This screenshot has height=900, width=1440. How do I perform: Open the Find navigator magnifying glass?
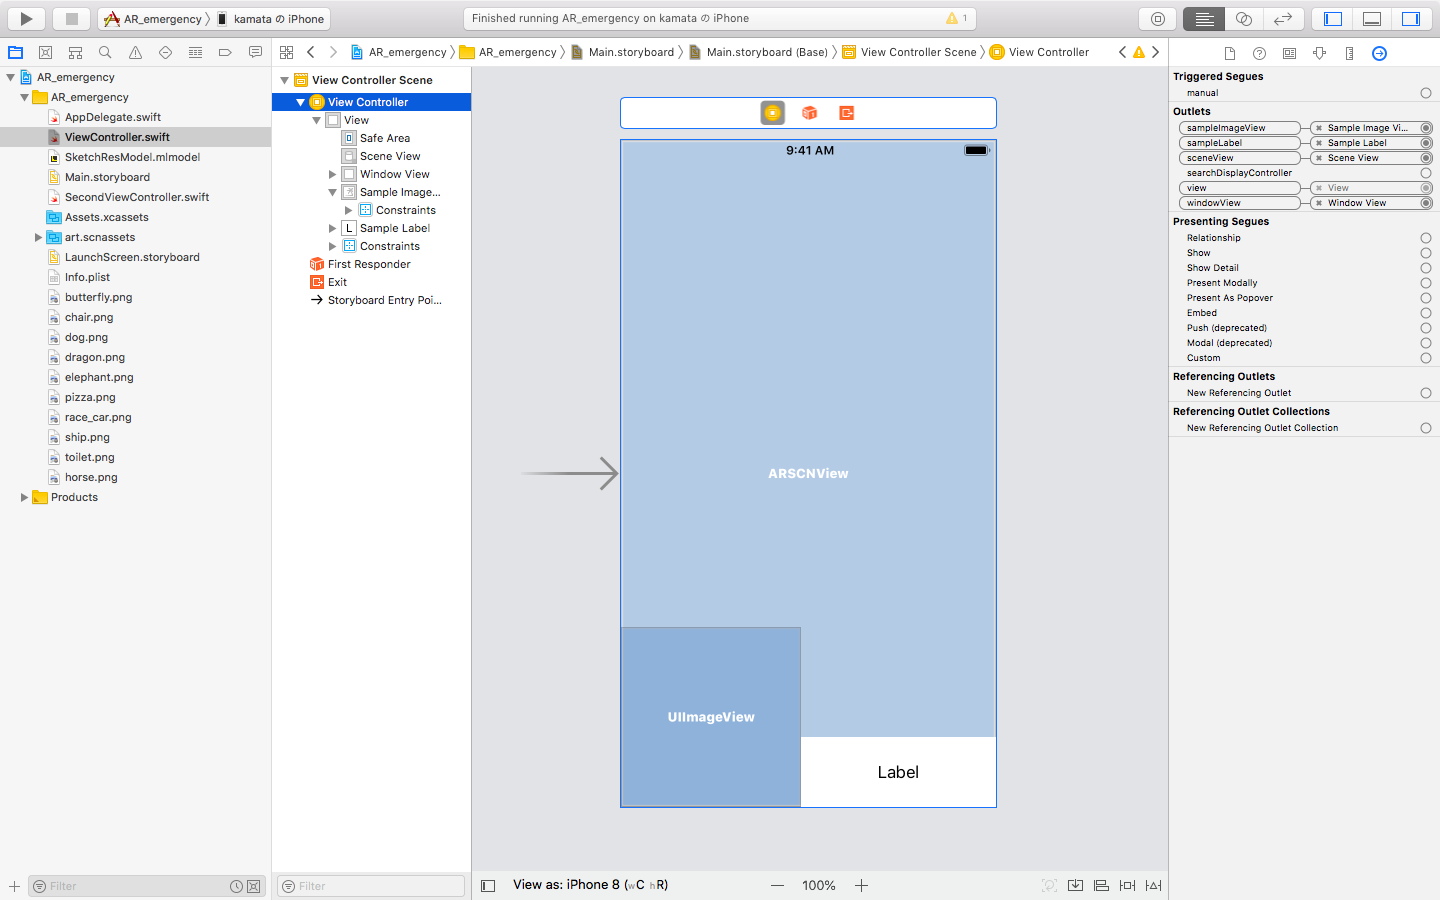click(x=104, y=52)
